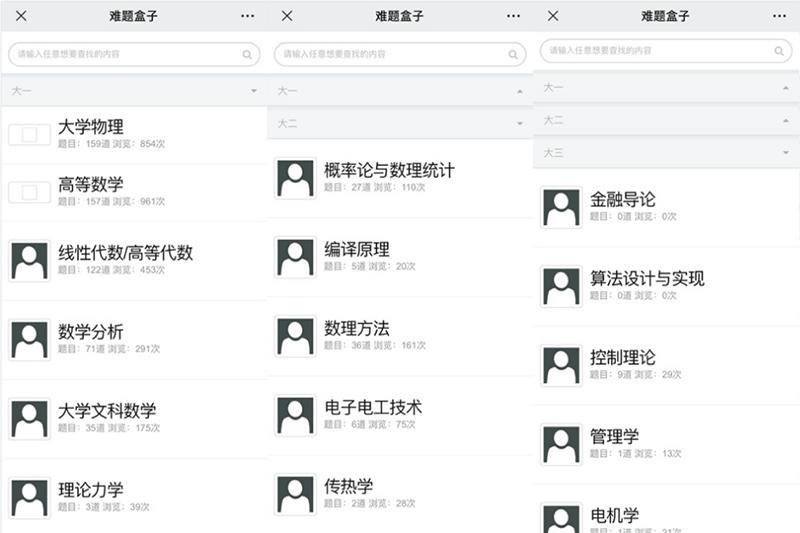
Task: Collapse the 大二 section in middle panel
Action: 400,123
